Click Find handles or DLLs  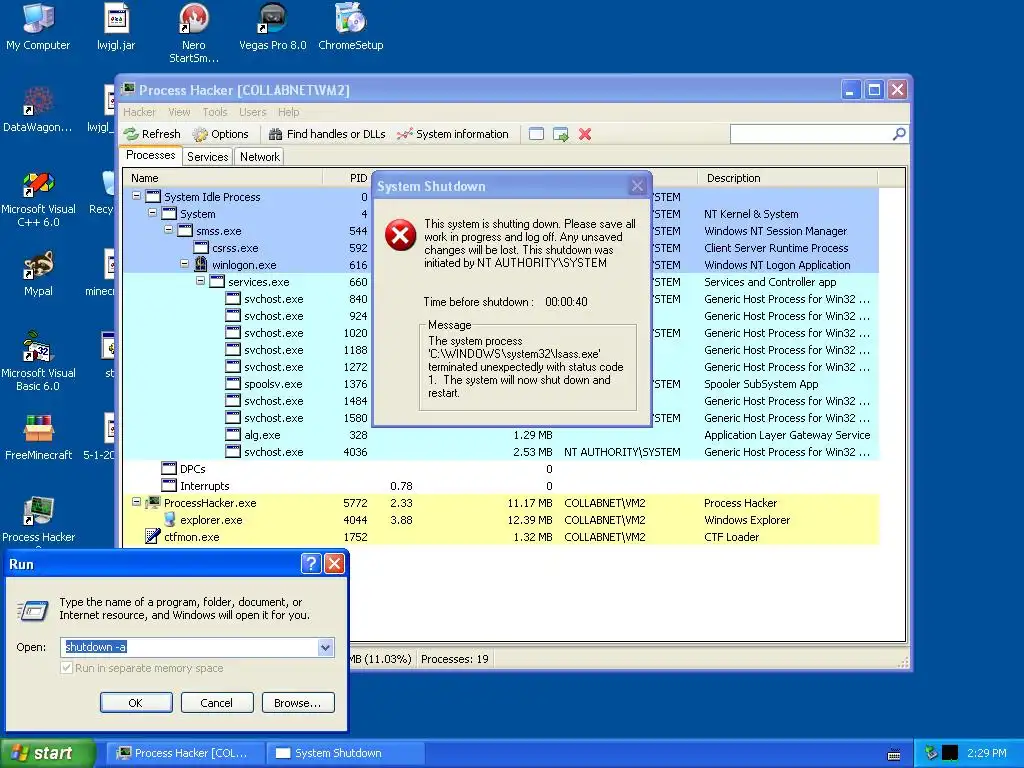(x=327, y=134)
